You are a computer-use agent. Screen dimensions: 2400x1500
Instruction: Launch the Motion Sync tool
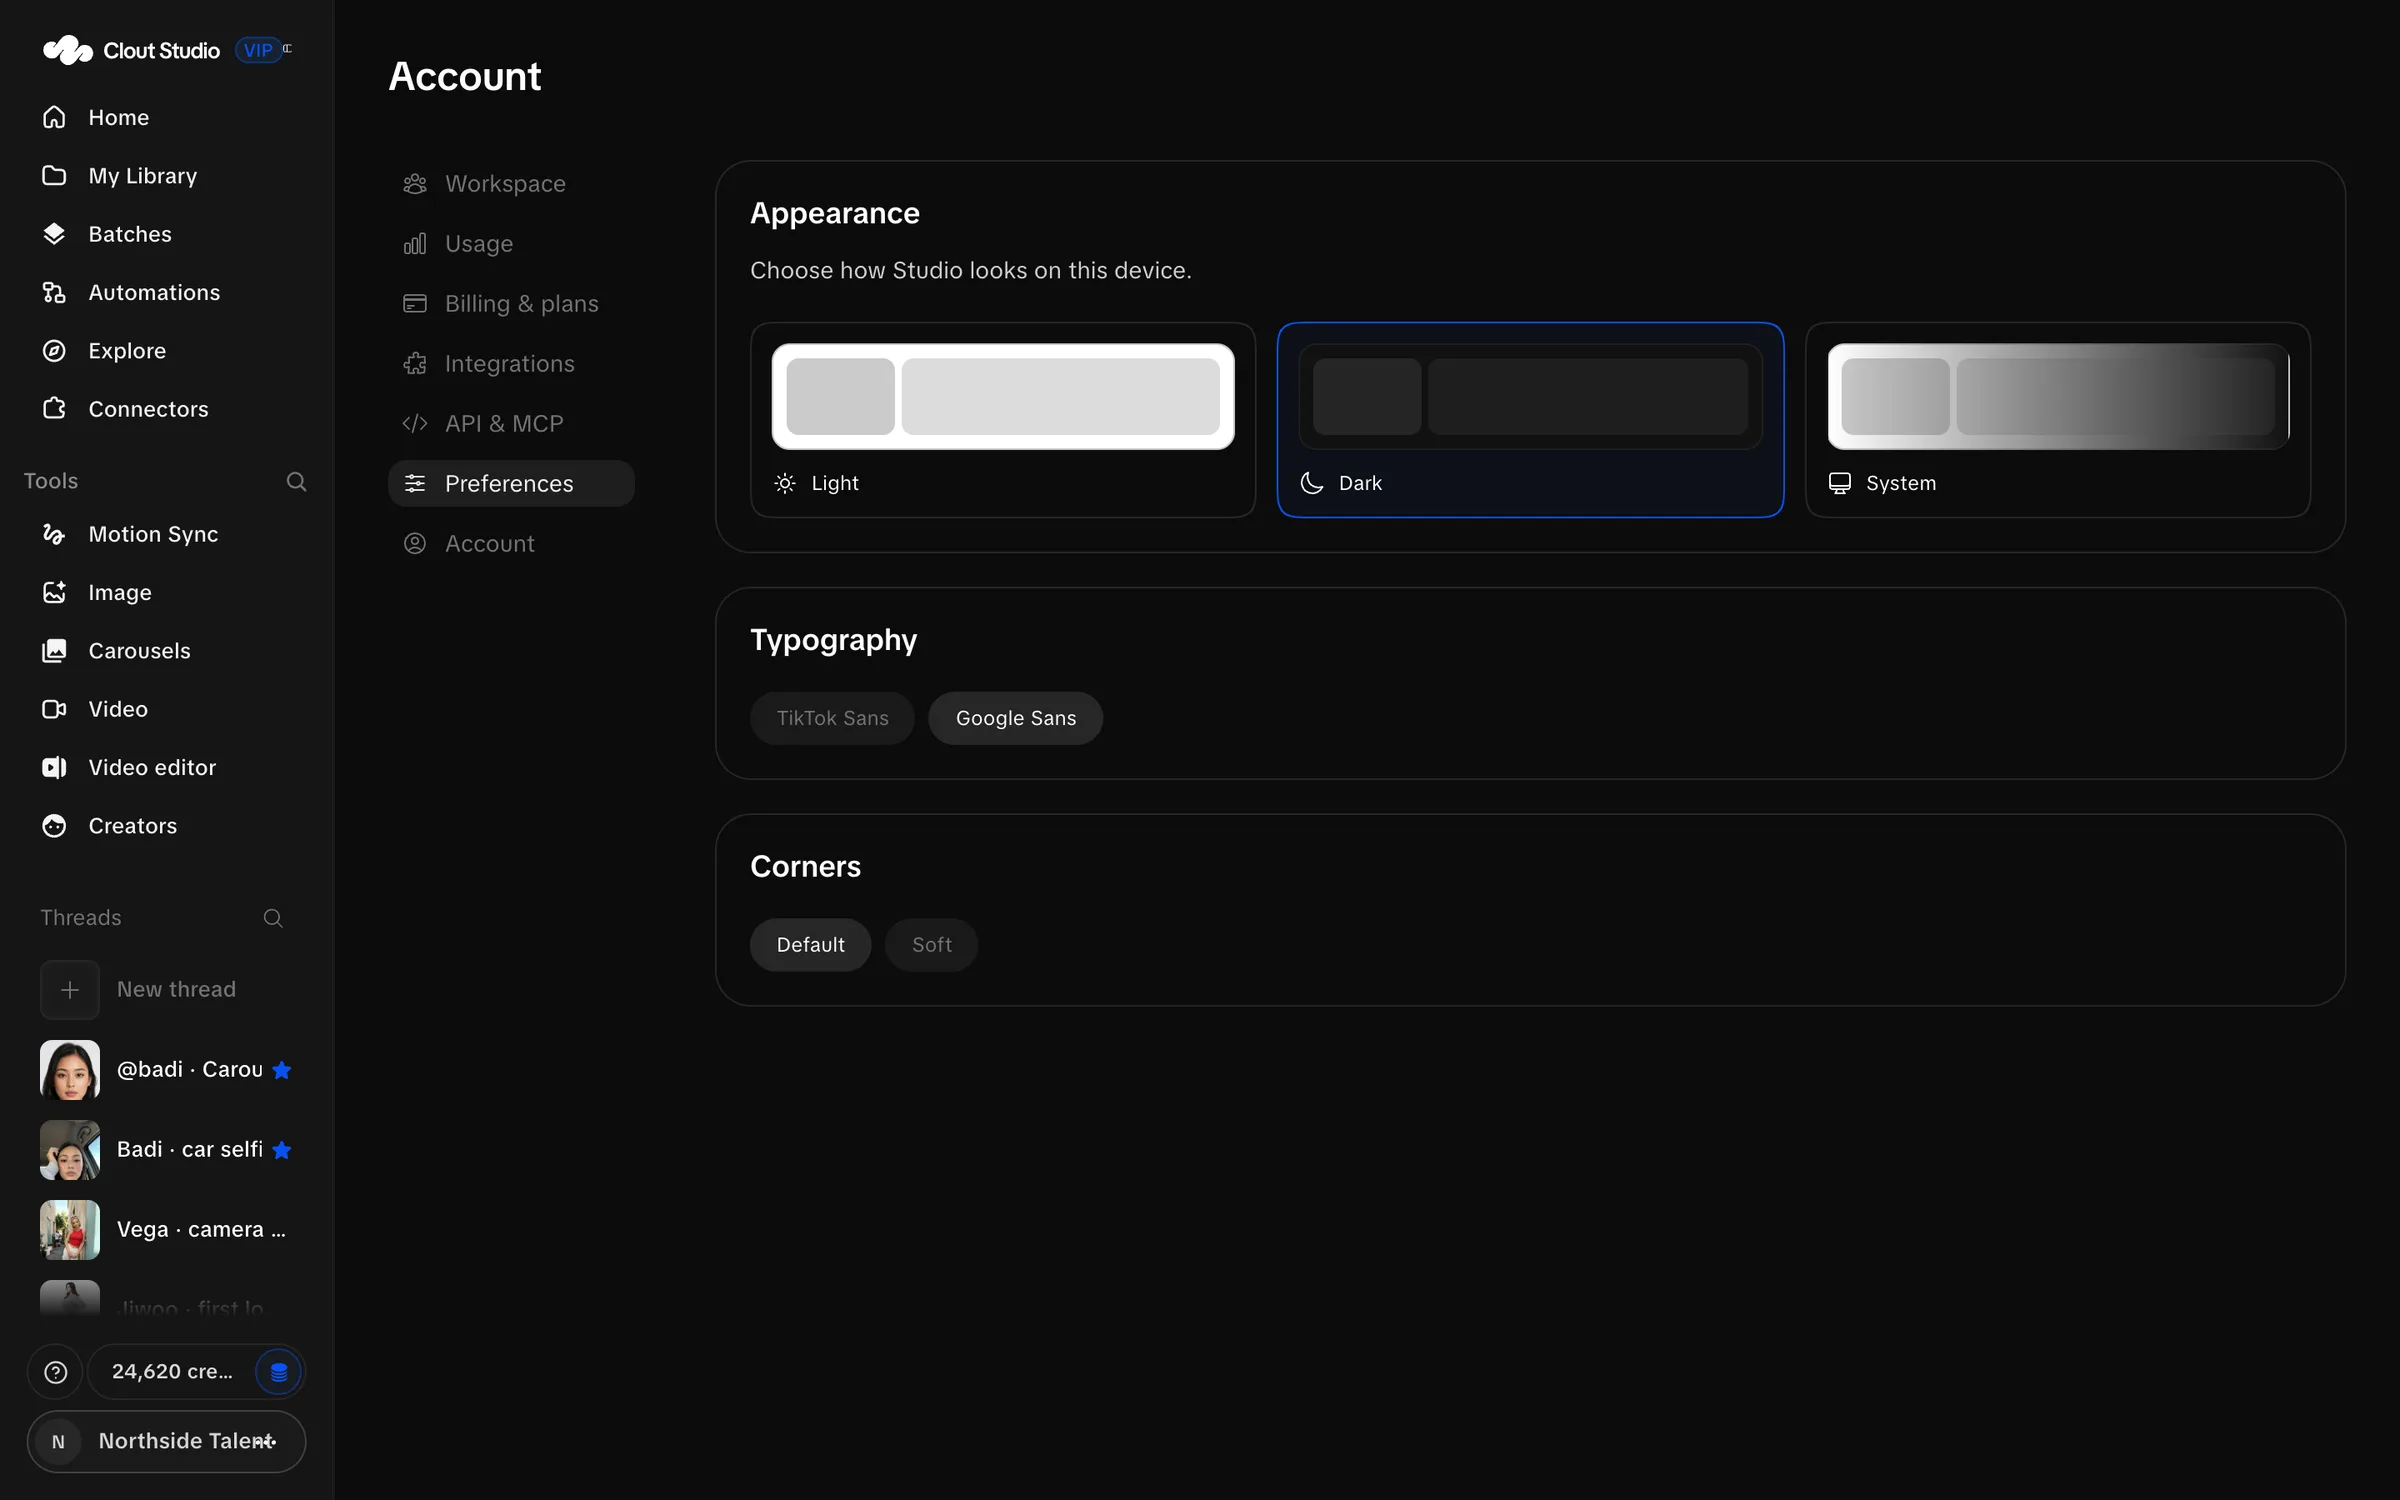tap(166, 534)
